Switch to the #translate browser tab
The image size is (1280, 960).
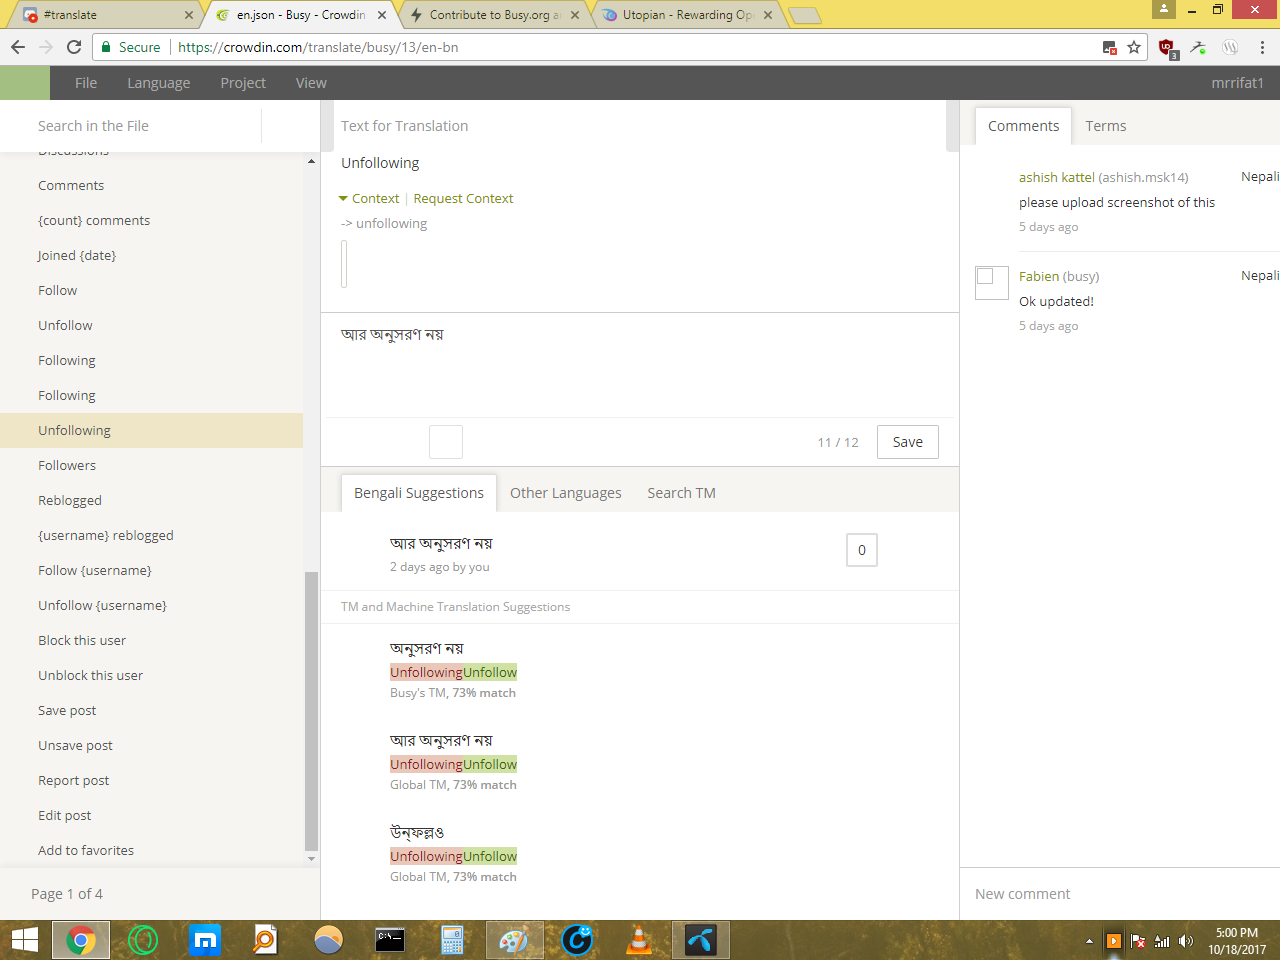(105, 15)
